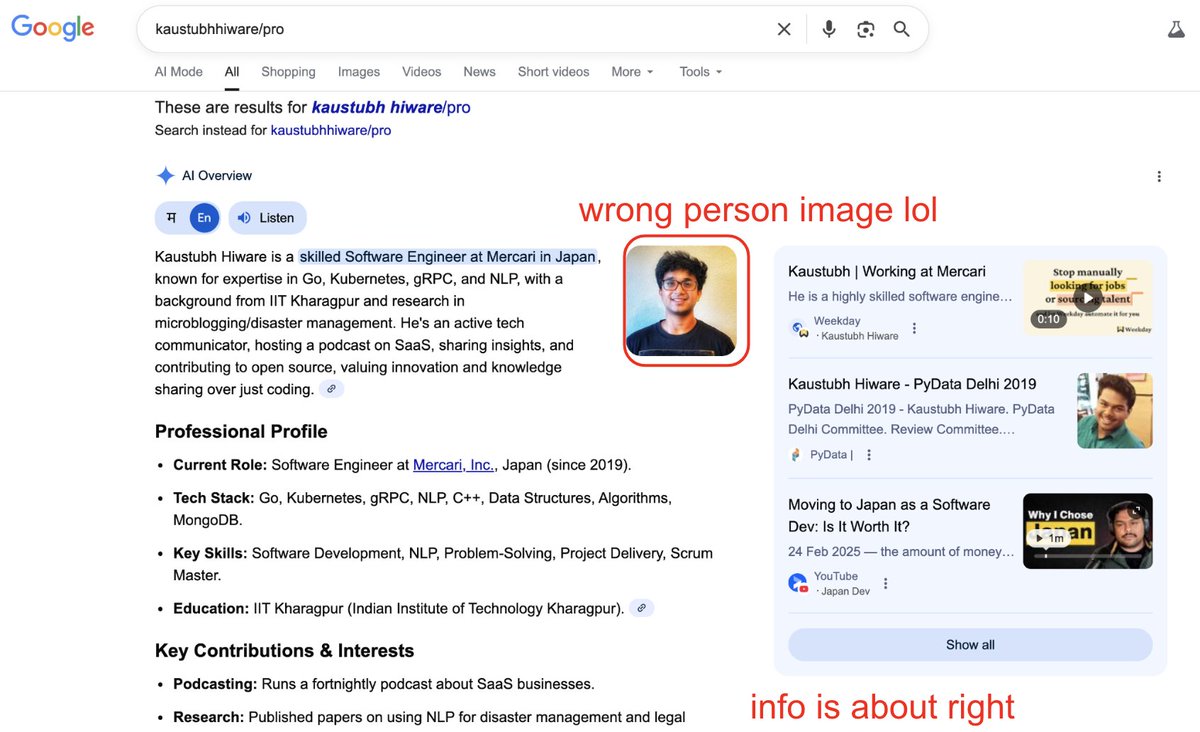This screenshot has height=732, width=1200.
Task: Click the Listen button
Action: click(267, 218)
